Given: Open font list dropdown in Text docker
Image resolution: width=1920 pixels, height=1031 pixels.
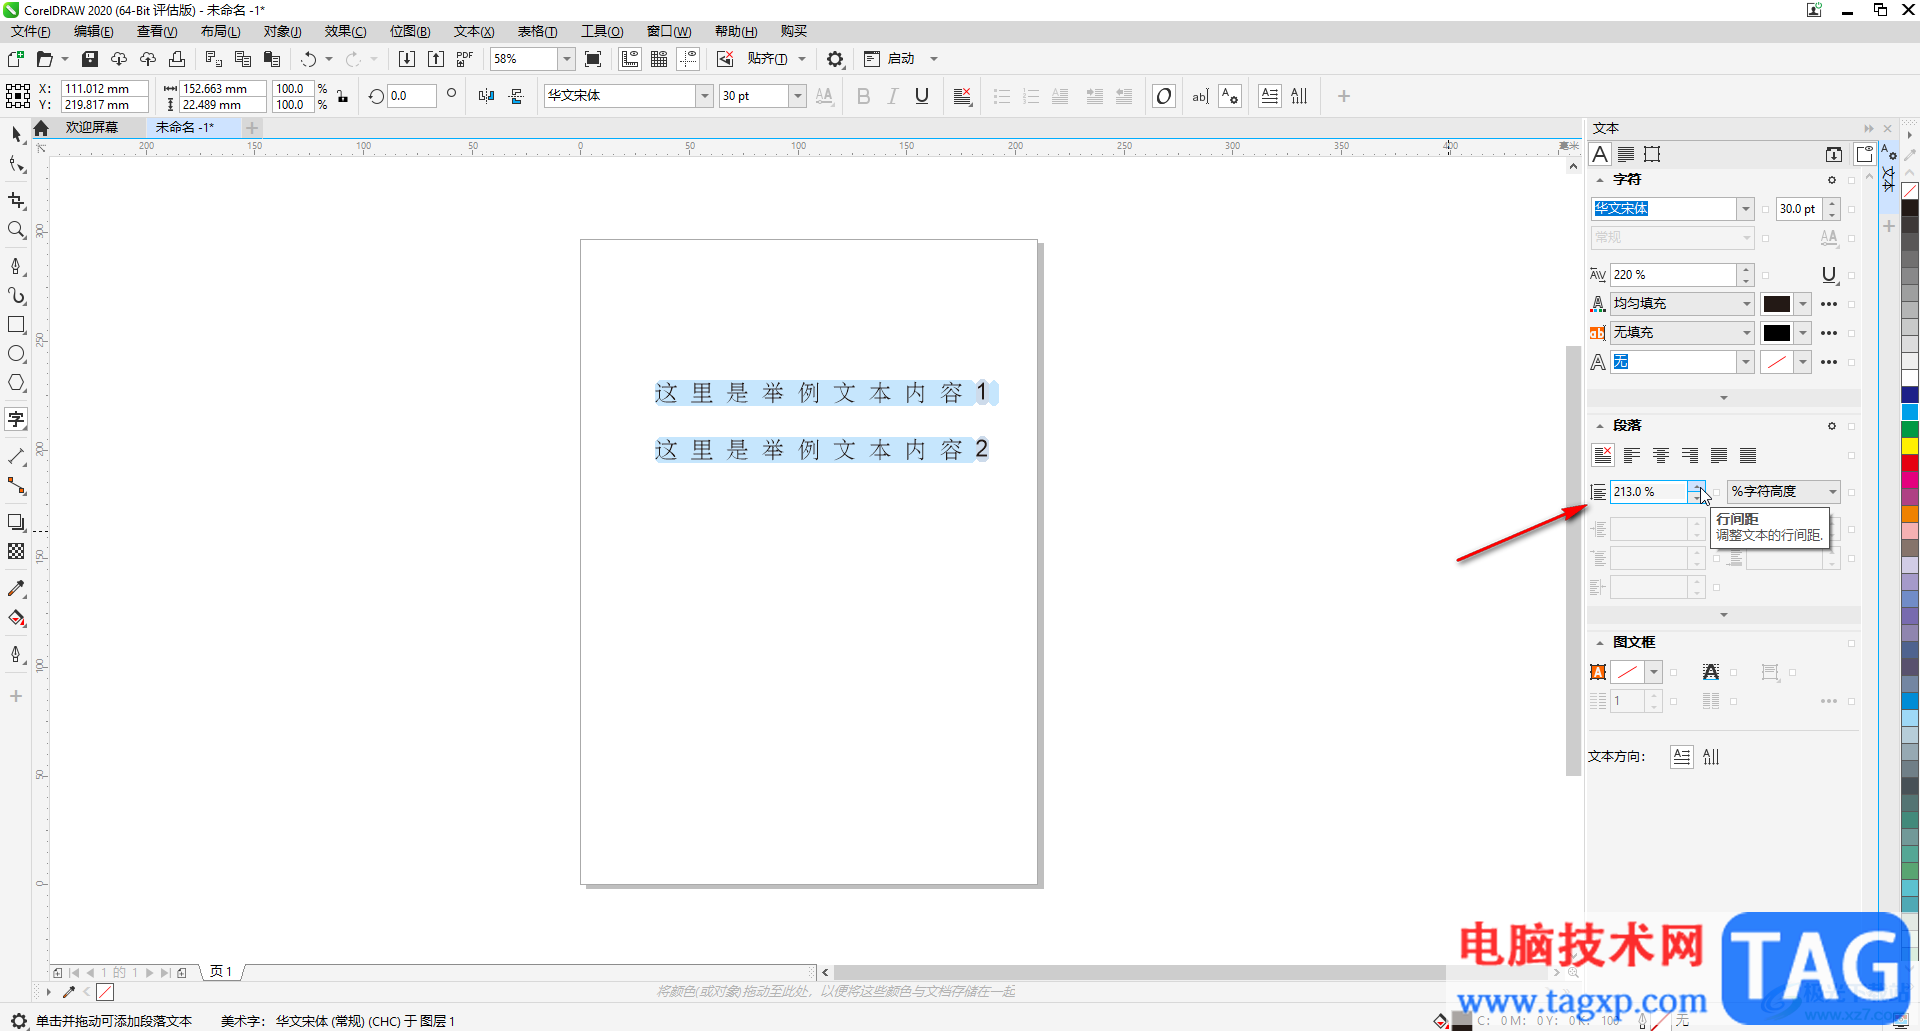Looking at the screenshot, I should pyautogui.click(x=1745, y=209).
